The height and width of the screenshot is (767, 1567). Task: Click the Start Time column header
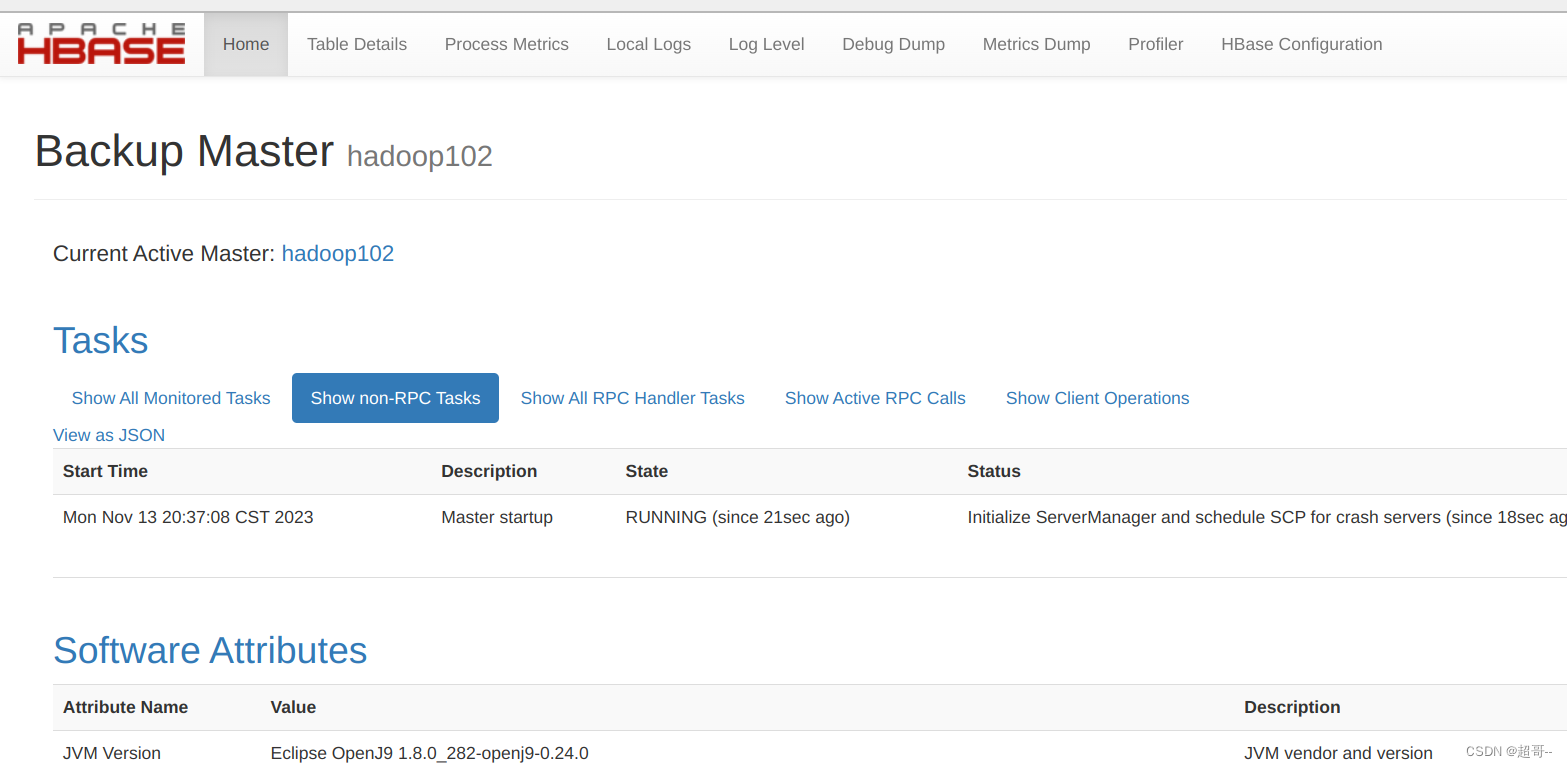(105, 471)
